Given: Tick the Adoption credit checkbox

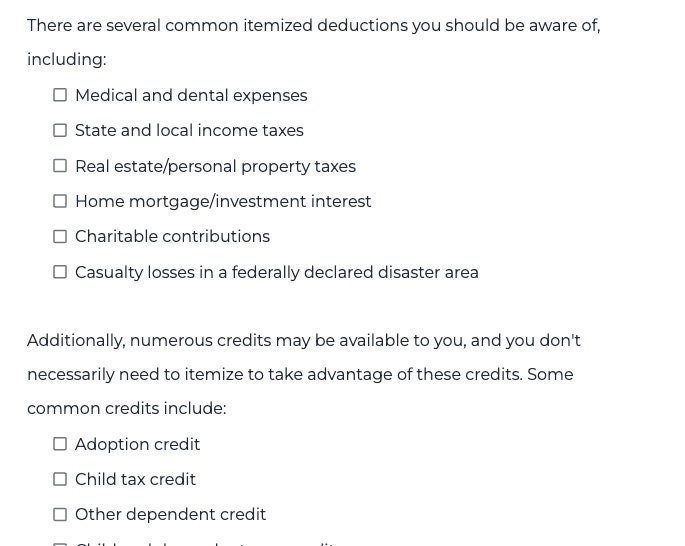Looking at the screenshot, I should [60, 444].
